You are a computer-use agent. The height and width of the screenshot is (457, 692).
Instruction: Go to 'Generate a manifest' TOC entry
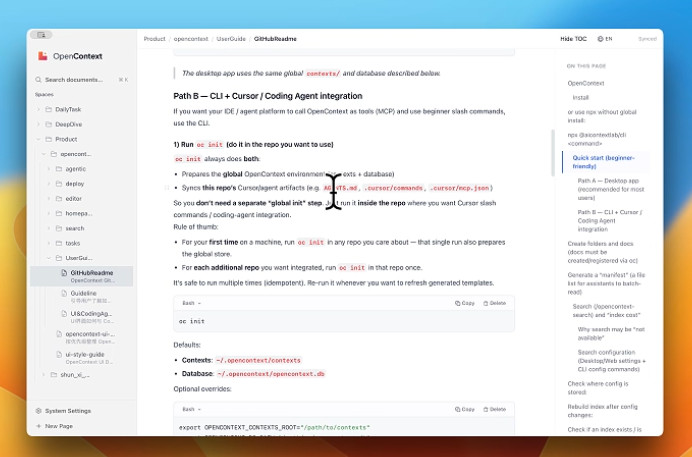pyautogui.click(x=606, y=283)
